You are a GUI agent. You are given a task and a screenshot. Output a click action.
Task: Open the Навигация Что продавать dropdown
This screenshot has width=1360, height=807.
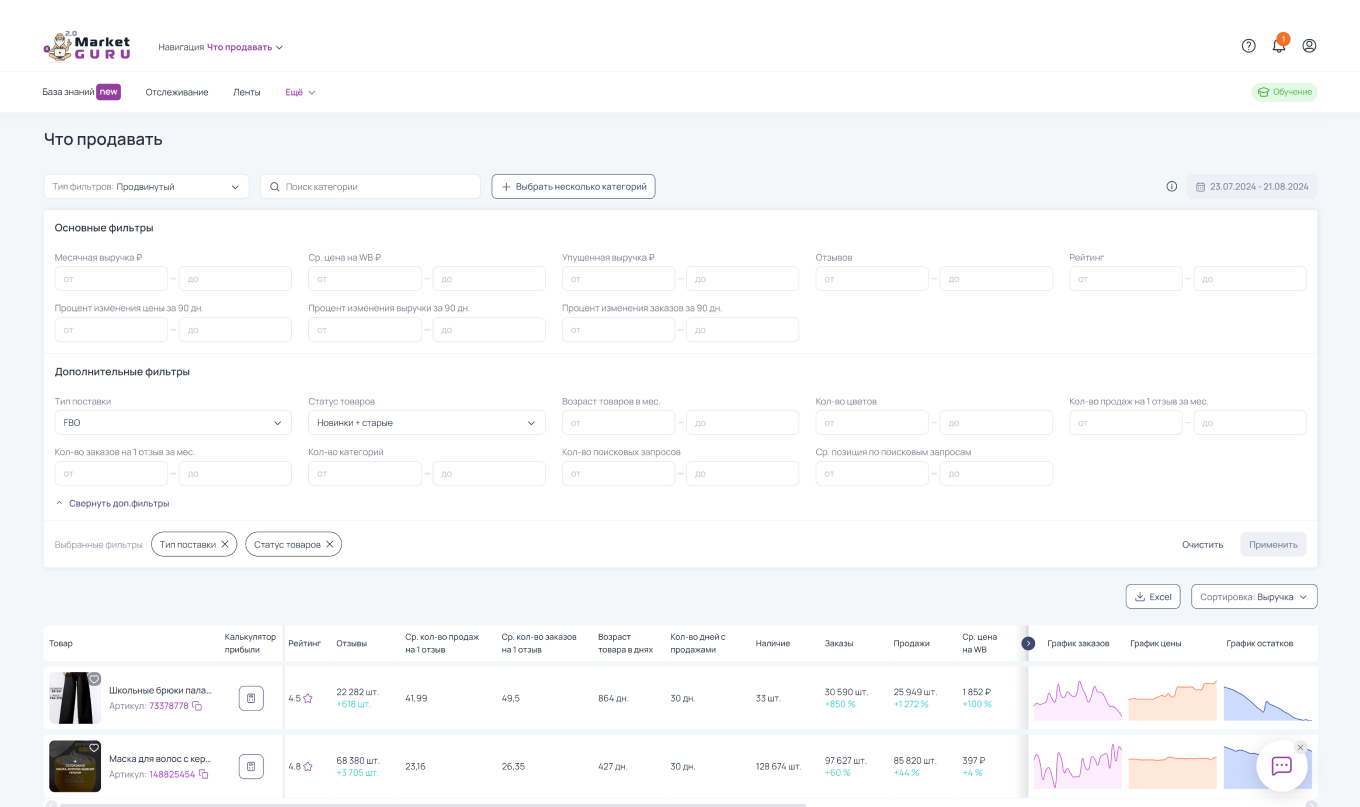pyautogui.click(x=221, y=47)
